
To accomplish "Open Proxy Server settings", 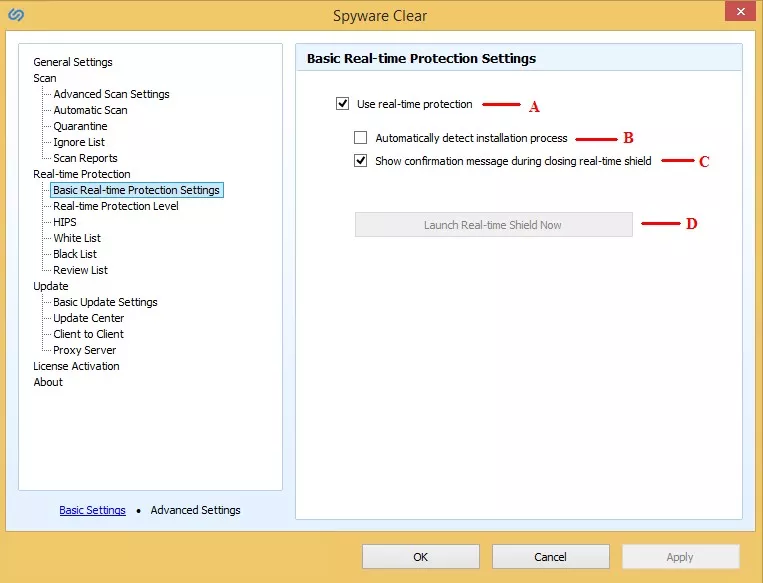I will [85, 350].
